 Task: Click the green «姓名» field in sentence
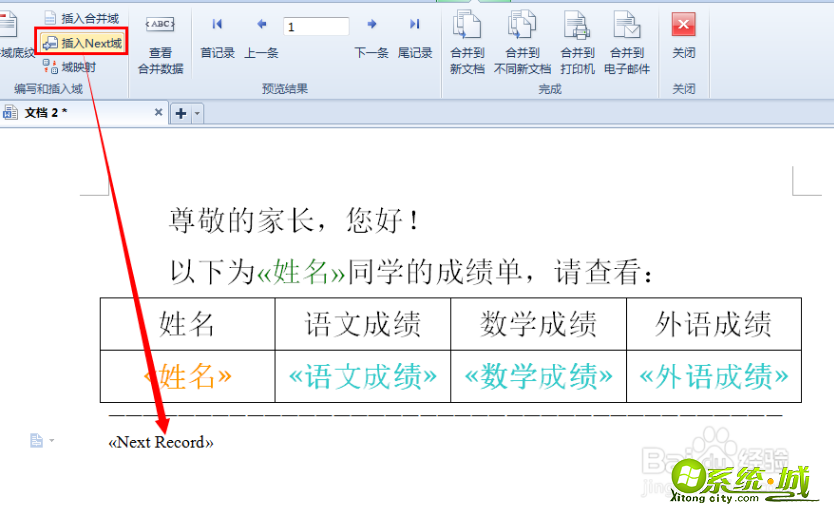pos(302,272)
